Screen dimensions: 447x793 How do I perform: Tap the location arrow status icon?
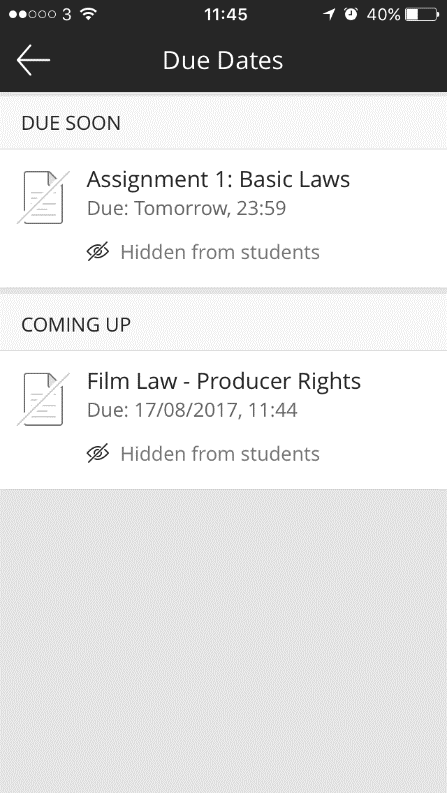pyautogui.click(x=329, y=14)
